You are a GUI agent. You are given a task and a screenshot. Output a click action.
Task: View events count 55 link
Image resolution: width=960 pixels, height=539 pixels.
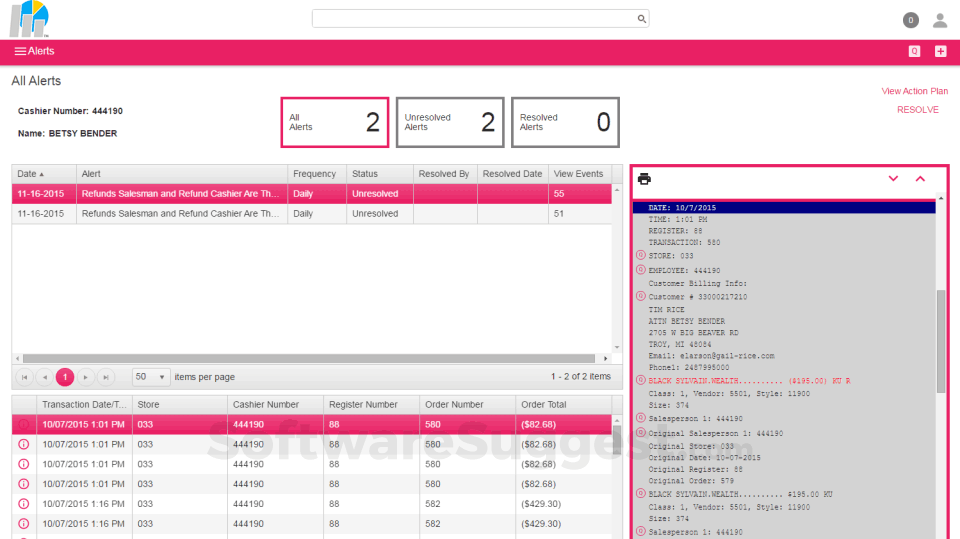559,194
